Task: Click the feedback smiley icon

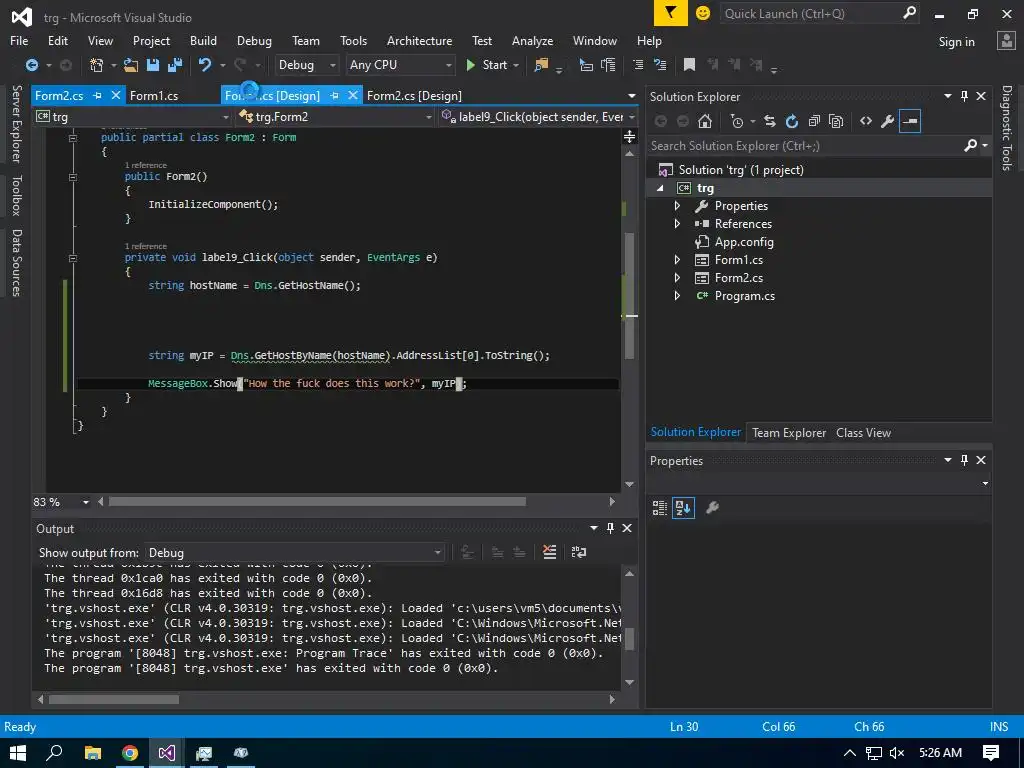Action: (x=703, y=13)
